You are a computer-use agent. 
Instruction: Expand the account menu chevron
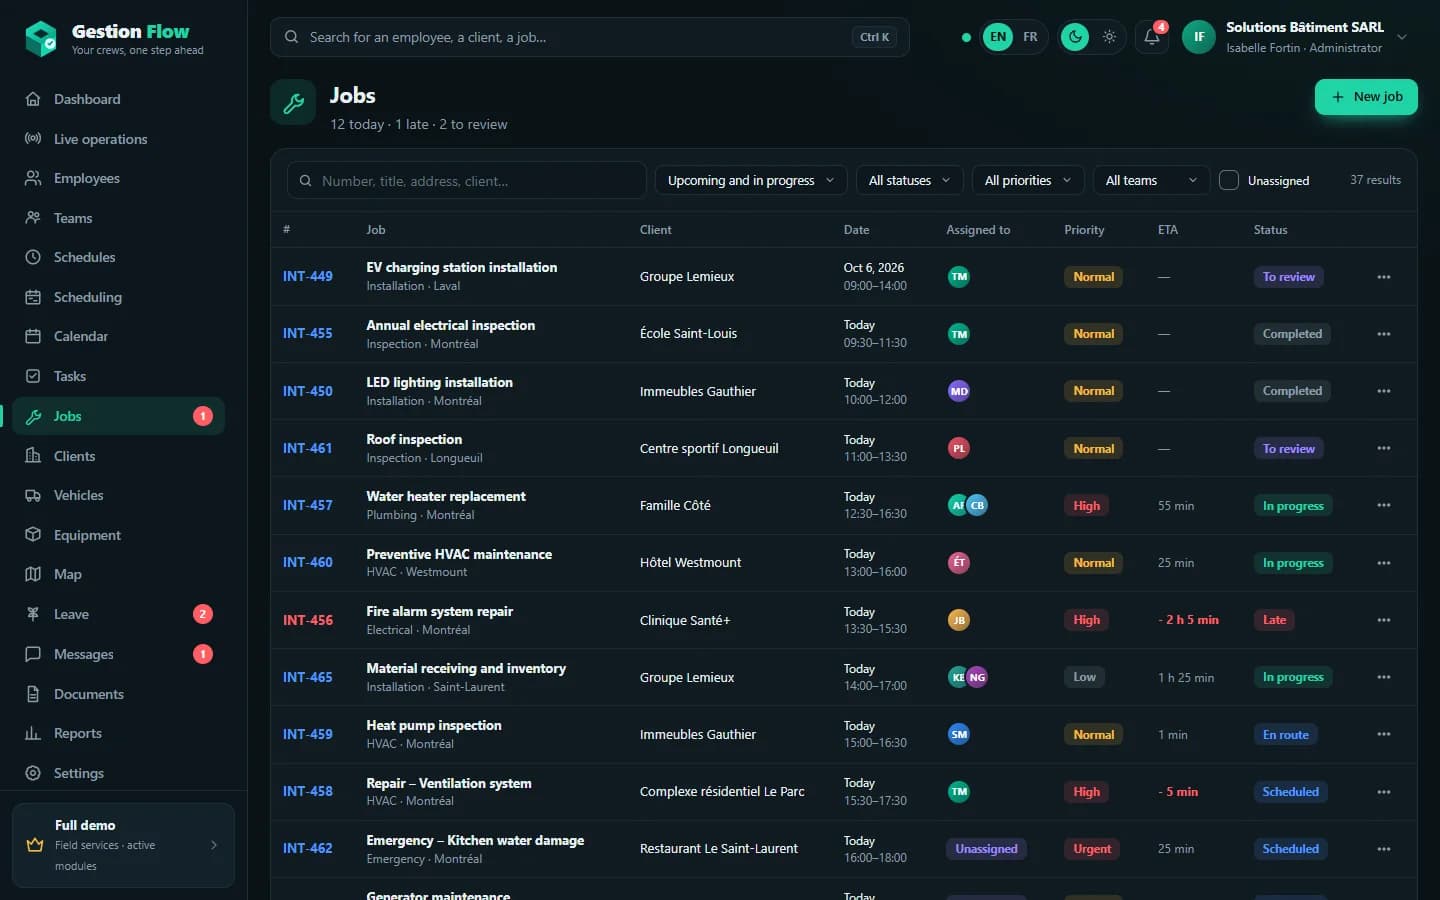1402,37
